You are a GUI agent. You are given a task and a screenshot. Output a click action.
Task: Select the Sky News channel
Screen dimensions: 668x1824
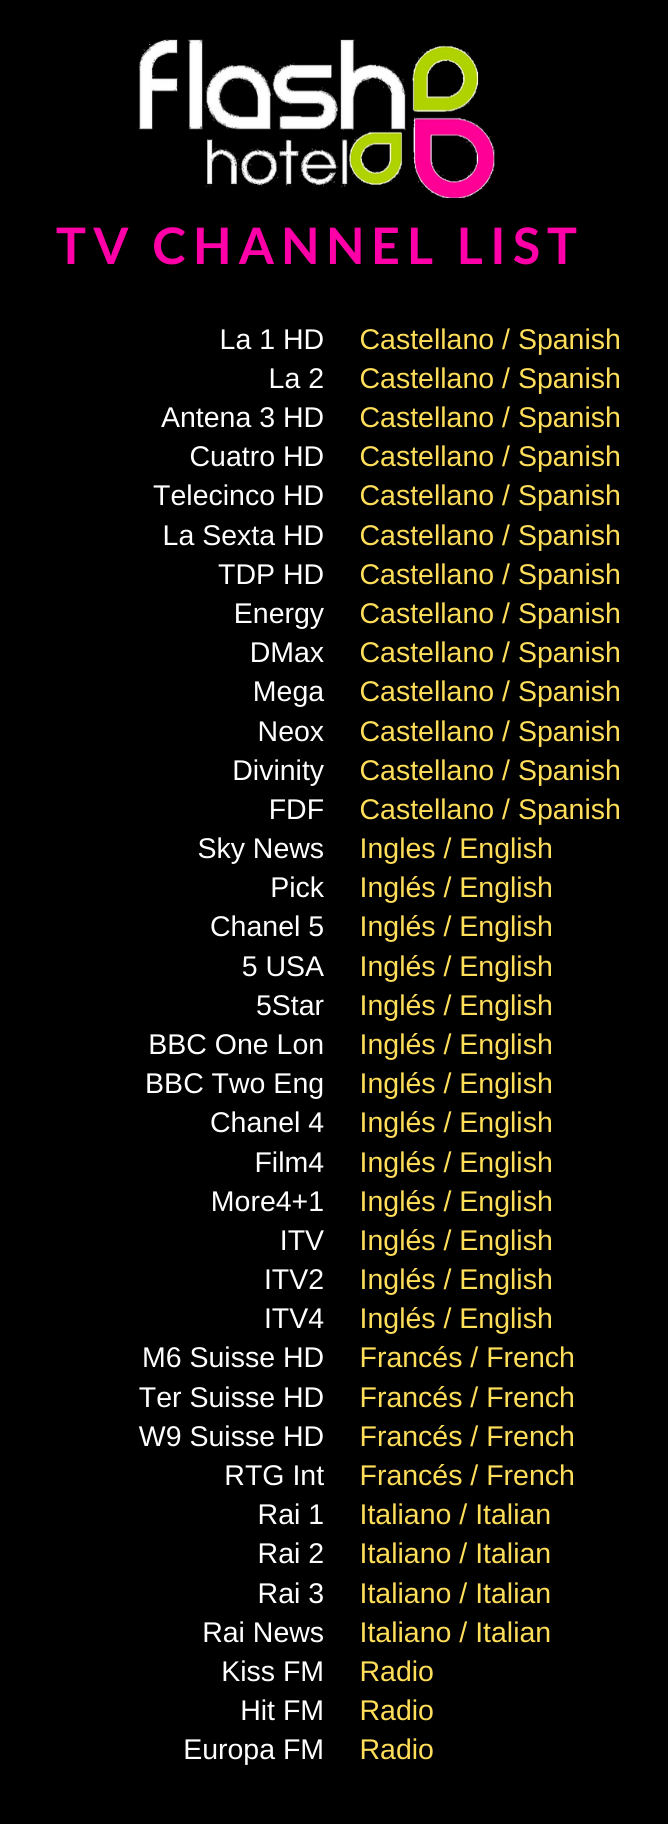(260, 849)
